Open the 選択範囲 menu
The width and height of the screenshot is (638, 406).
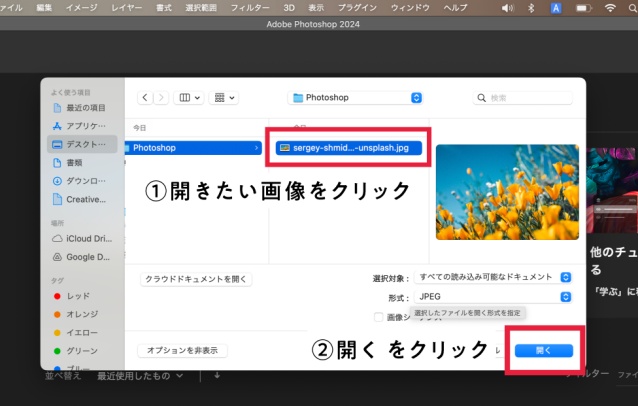[201, 7]
